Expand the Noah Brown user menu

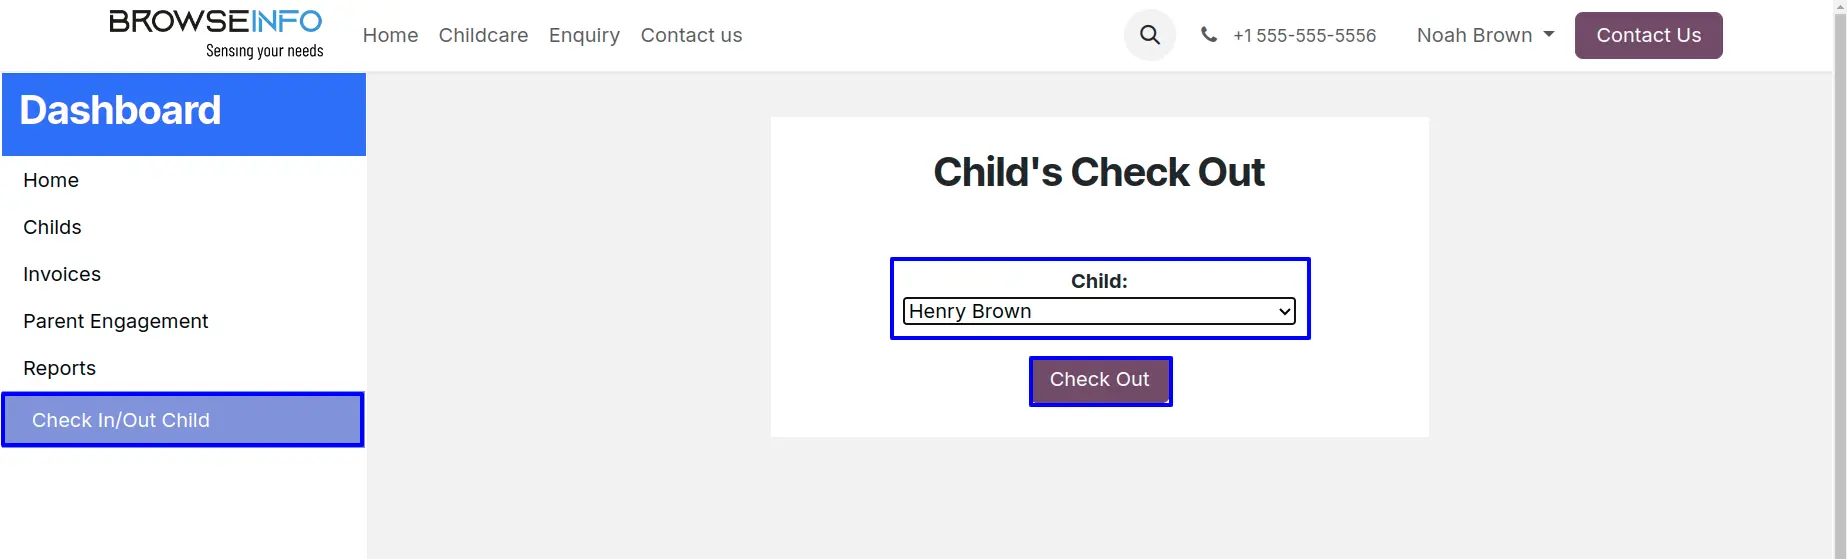click(x=1485, y=35)
